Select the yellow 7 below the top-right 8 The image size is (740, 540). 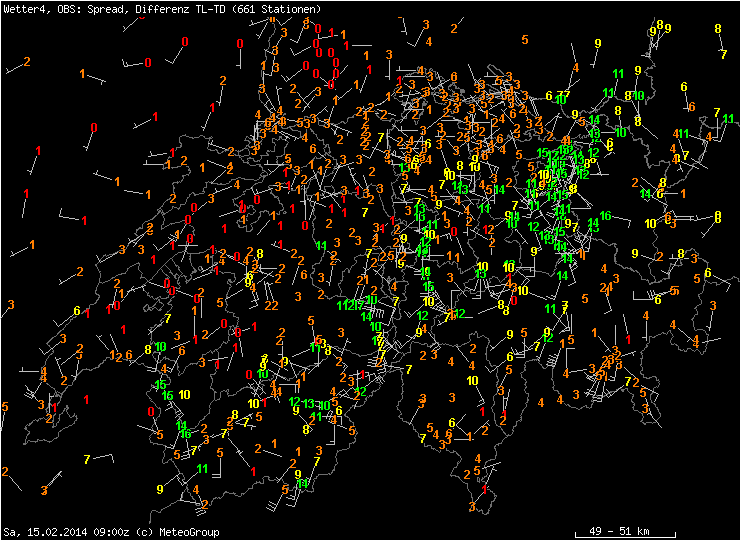723,55
